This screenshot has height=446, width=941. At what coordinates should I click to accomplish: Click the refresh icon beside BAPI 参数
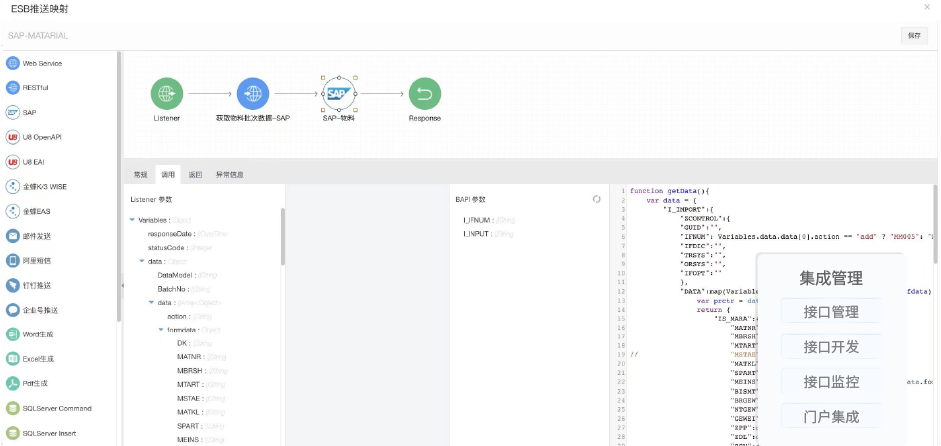[596, 199]
